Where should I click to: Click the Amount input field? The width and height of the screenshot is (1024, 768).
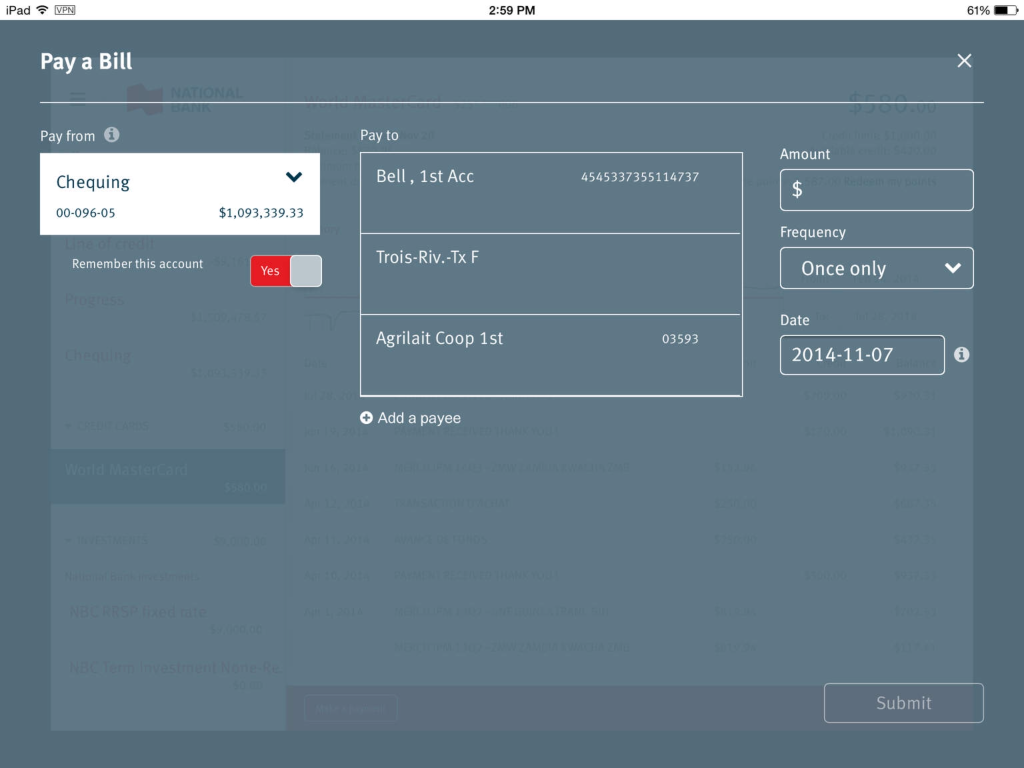876,190
